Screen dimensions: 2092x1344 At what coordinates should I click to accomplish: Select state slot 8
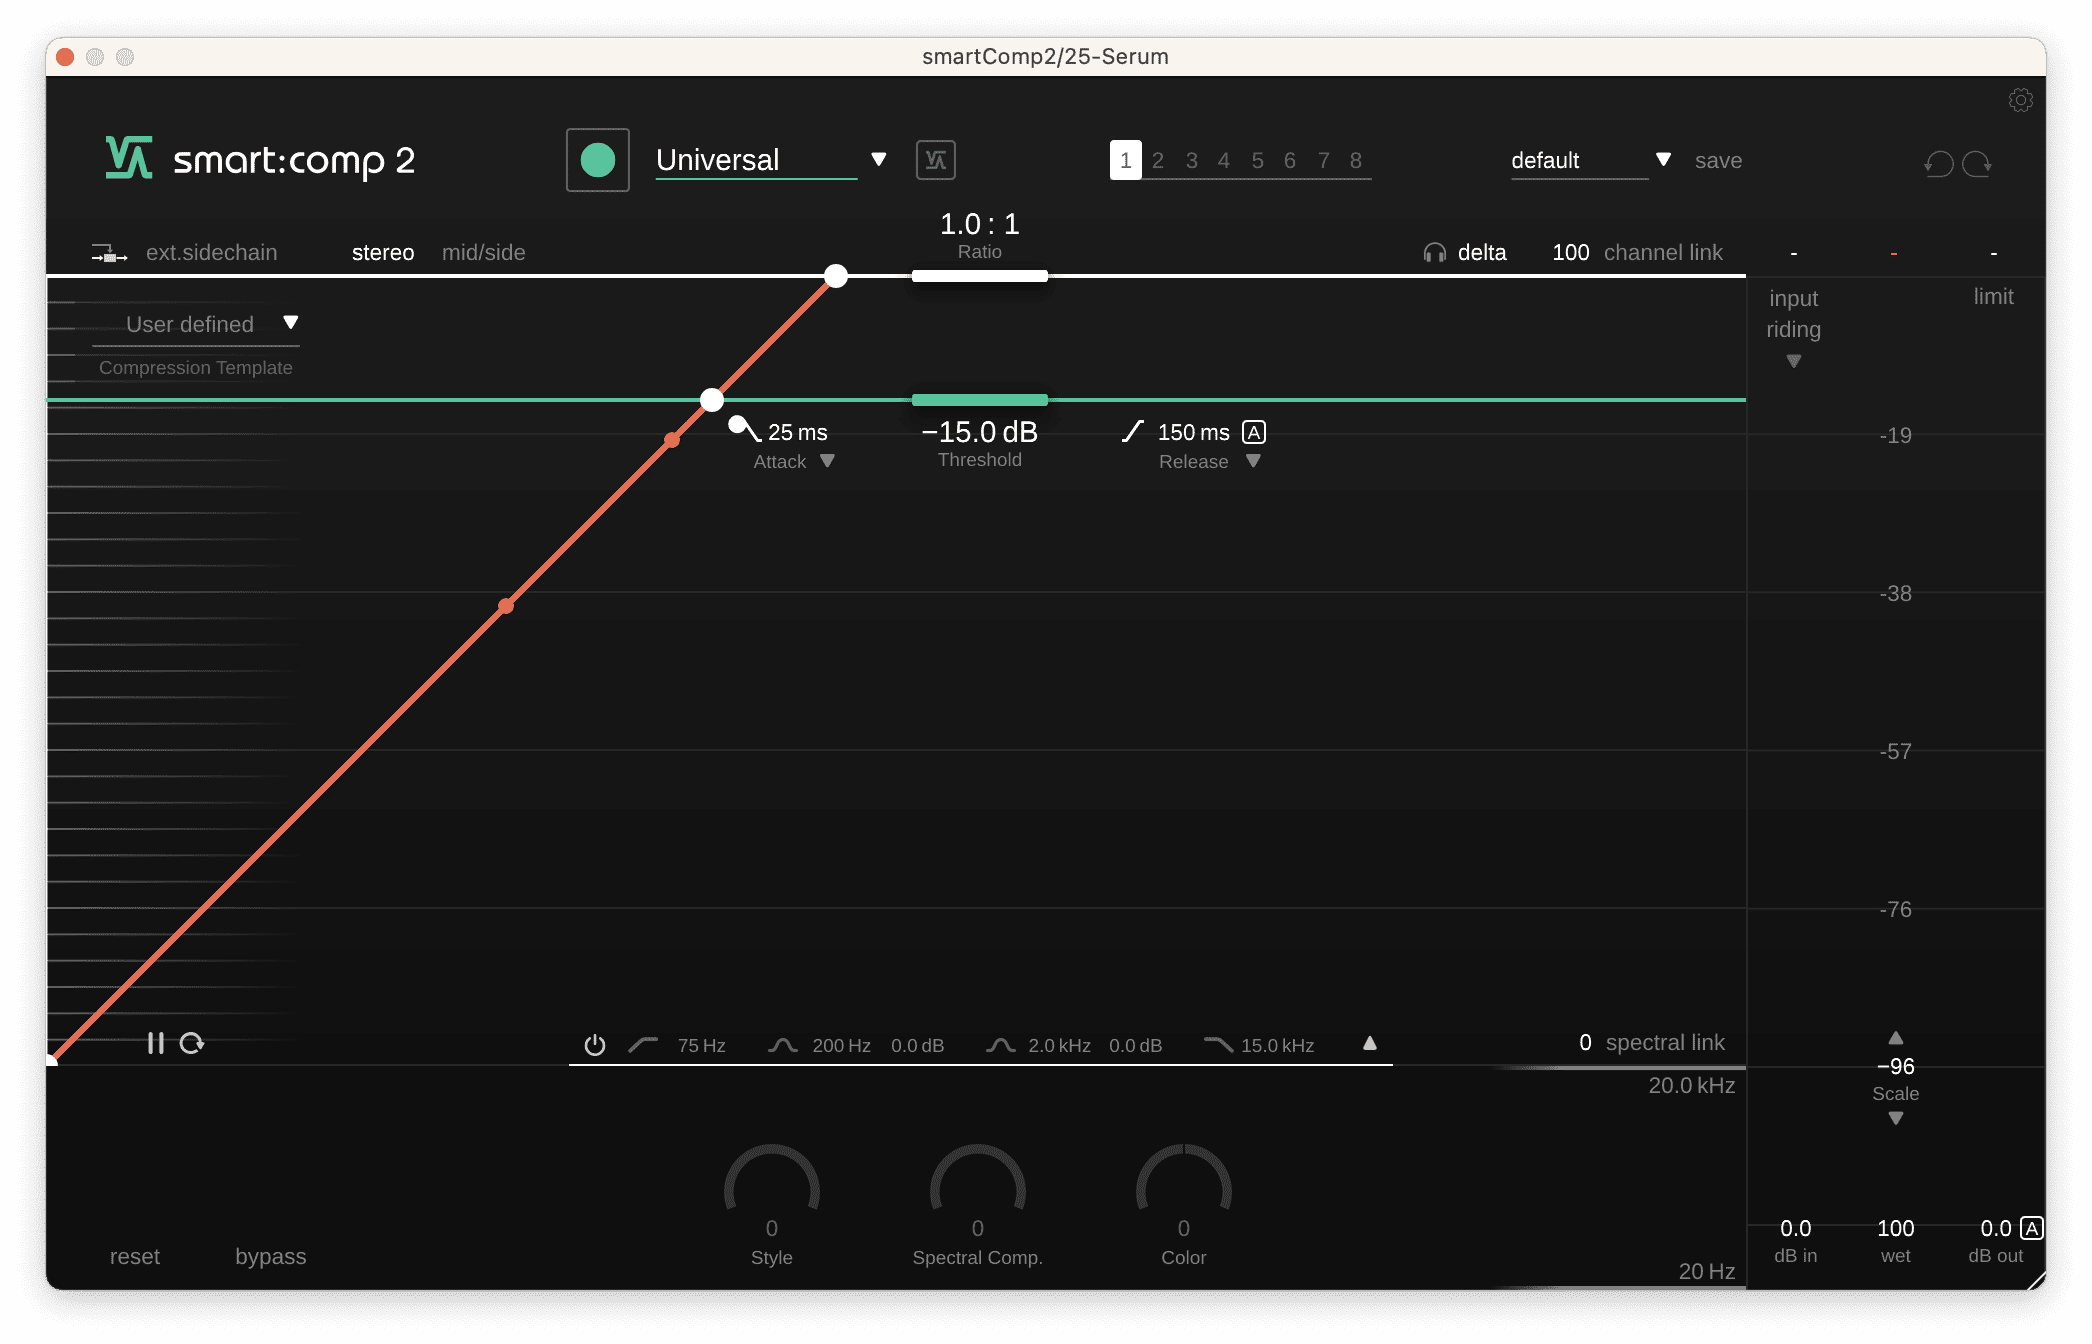pos(1356,160)
